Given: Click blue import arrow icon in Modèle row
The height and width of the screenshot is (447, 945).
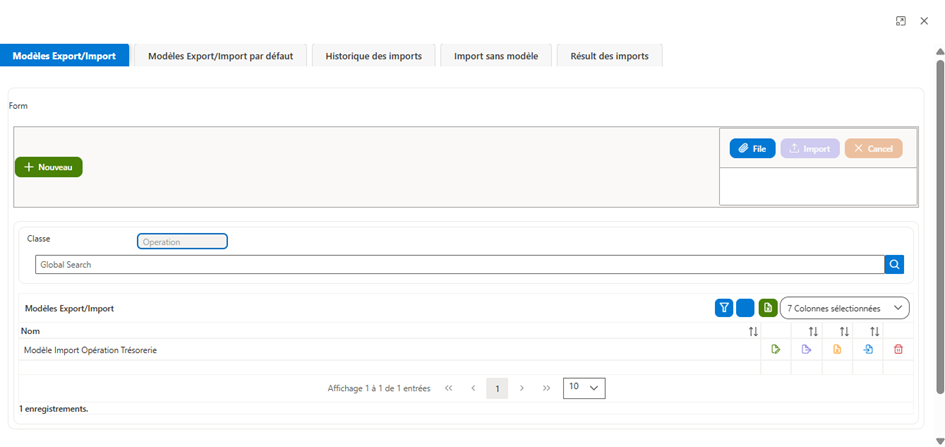Looking at the screenshot, I should tap(868, 349).
